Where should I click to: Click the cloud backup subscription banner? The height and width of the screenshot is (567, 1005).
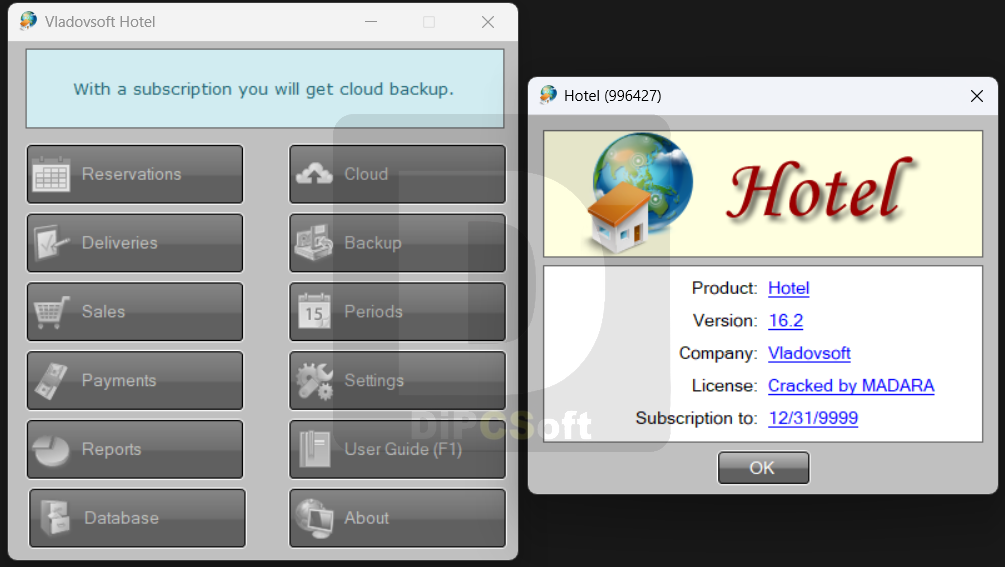pyautogui.click(x=265, y=89)
